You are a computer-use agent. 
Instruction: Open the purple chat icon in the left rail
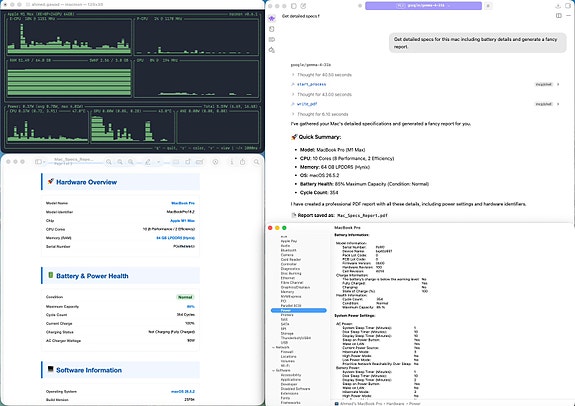(x=272, y=18)
